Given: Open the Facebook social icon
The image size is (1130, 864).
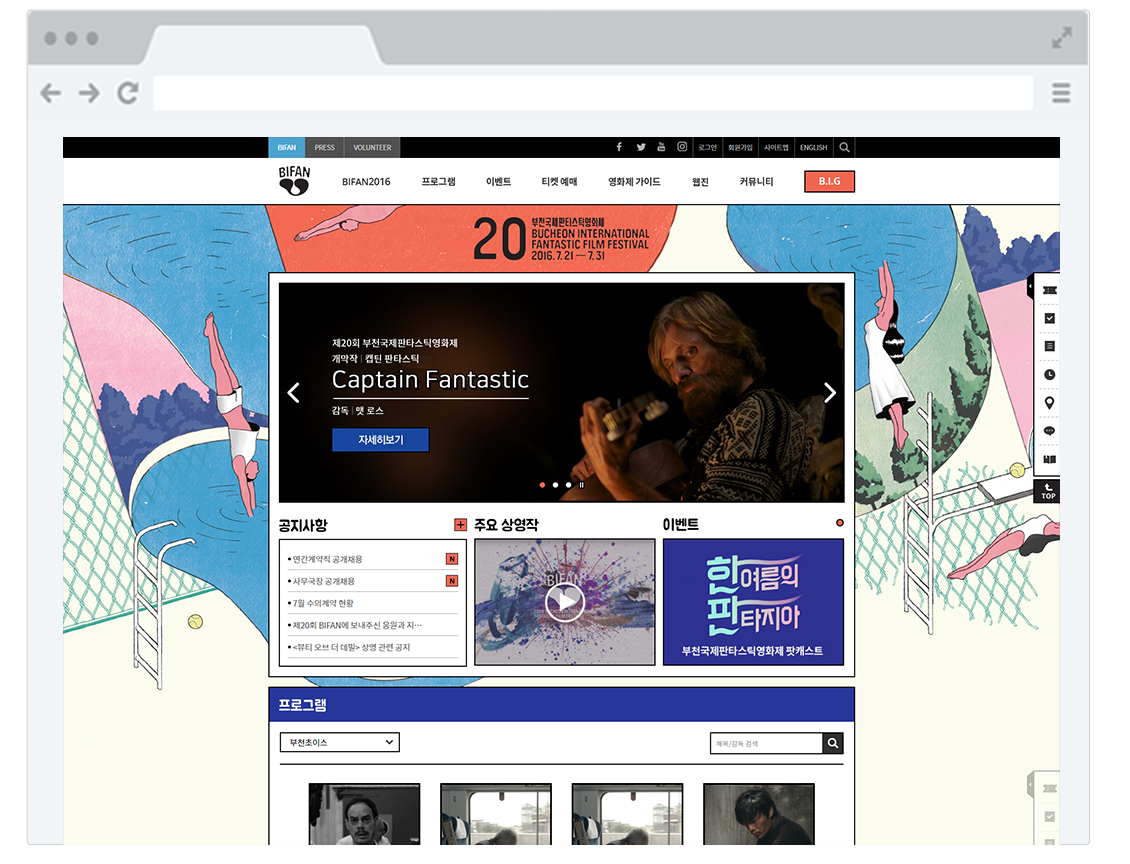Looking at the screenshot, I should (618, 147).
